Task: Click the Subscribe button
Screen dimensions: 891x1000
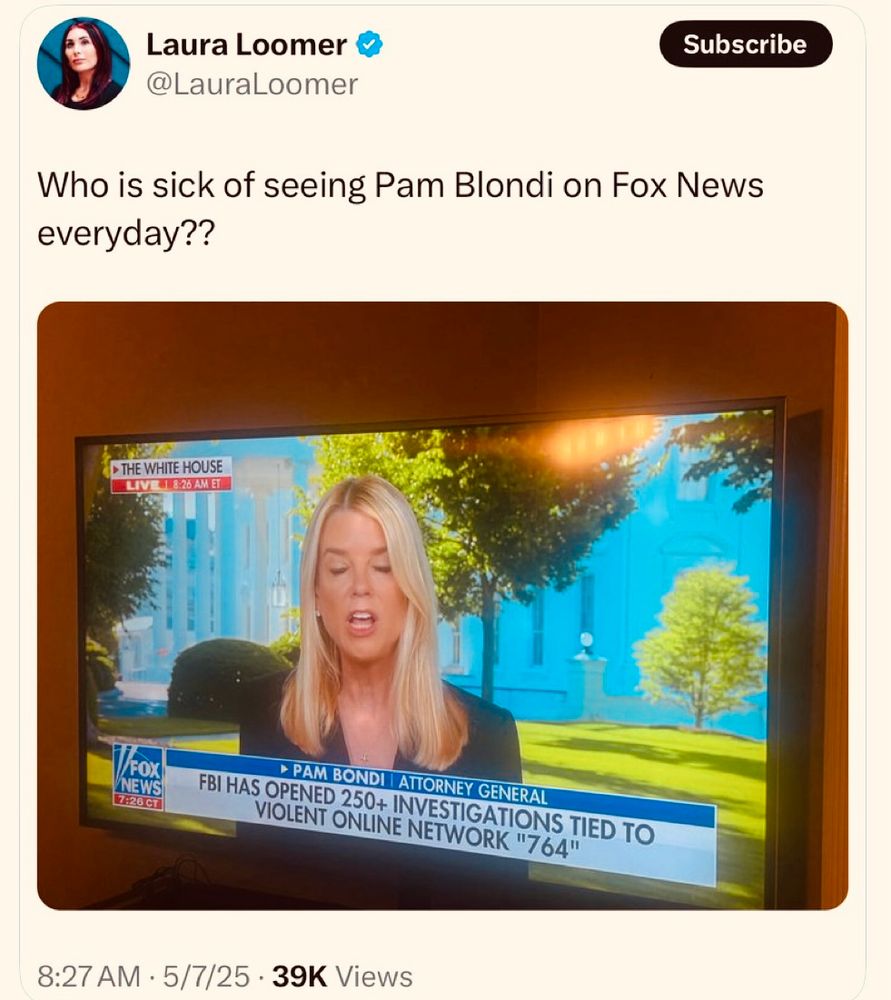Action: tap(746, 44)
